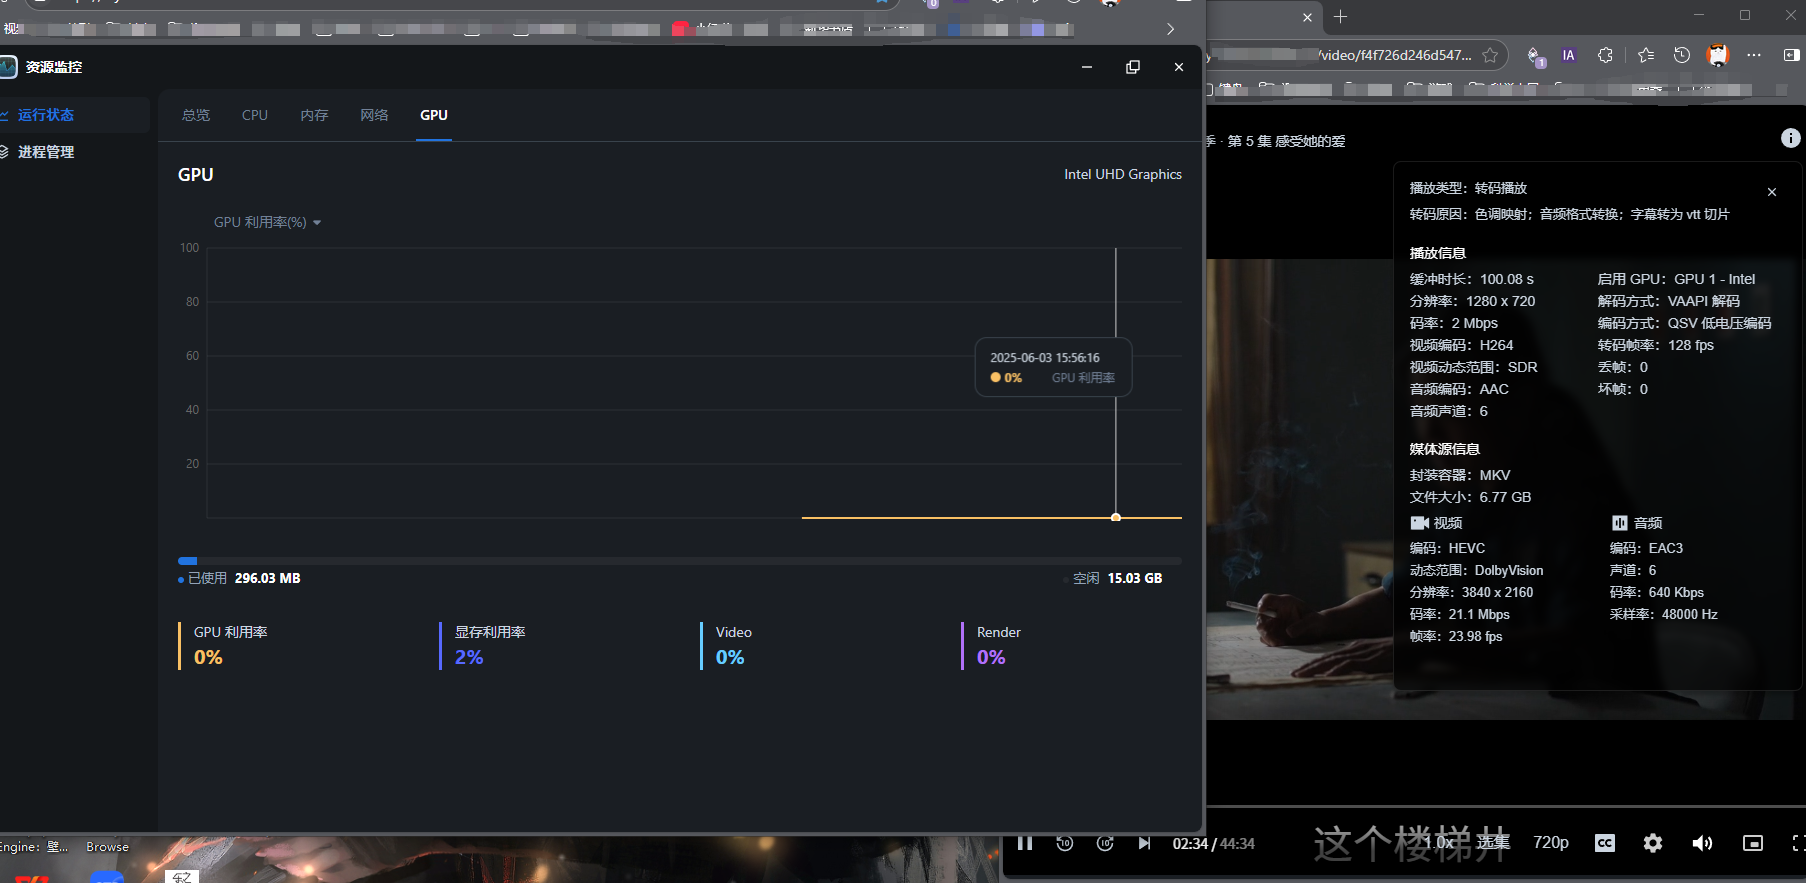Enable picture-in-picture mode
Image resolution: width=1806 pixels, height=883 pixels.
(1753, 843)
